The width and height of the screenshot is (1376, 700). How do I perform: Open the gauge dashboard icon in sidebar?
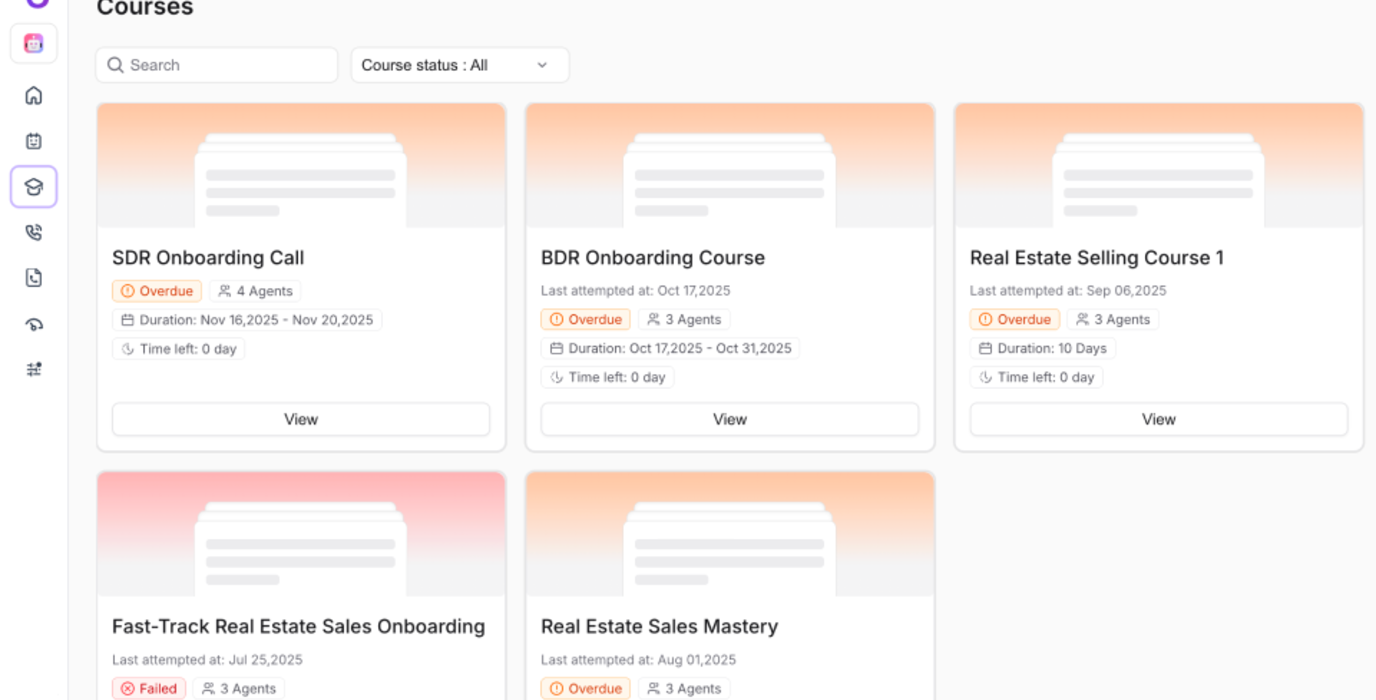coord(34,324)
